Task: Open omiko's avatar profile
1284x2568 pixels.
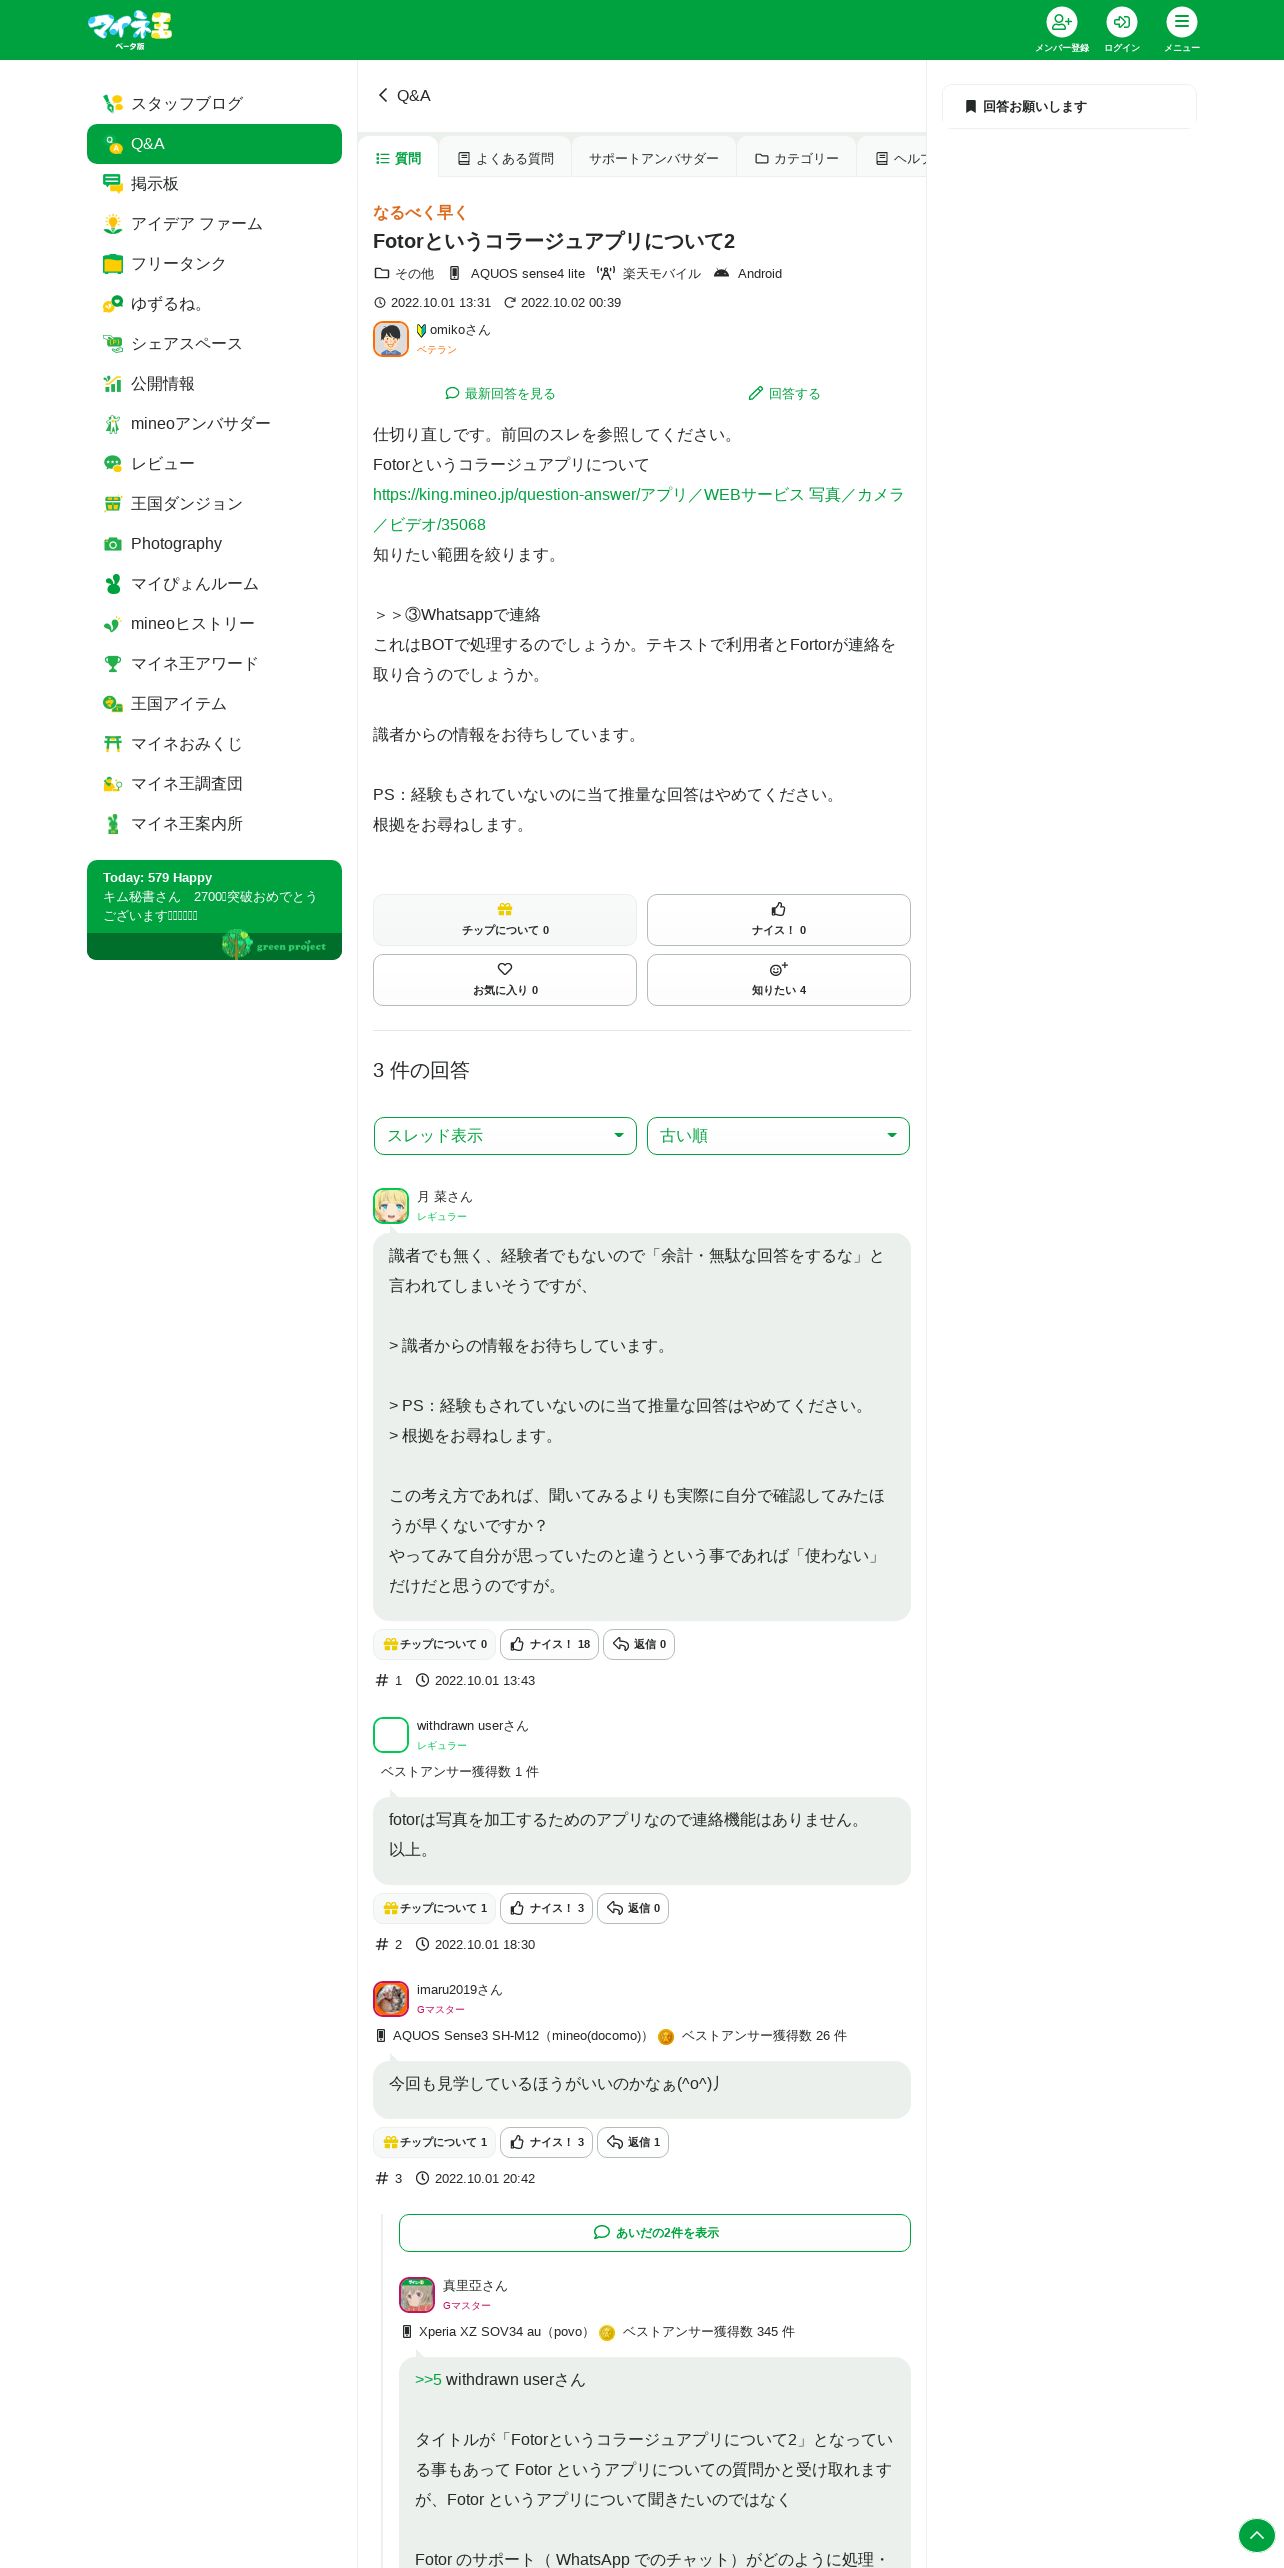Action: click(391, 339)
